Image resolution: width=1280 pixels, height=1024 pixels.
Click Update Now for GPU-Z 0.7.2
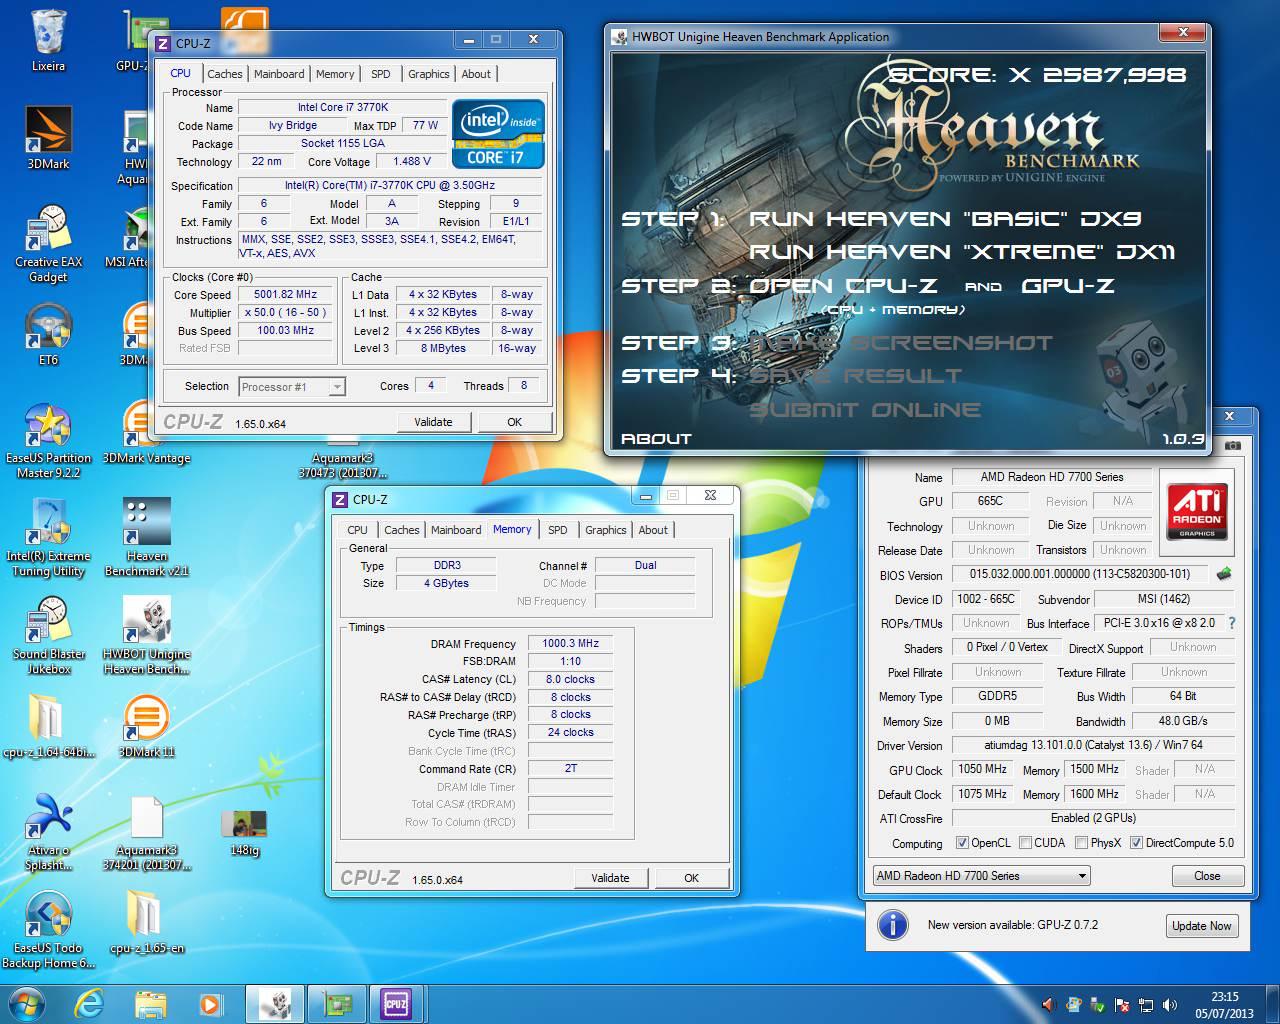pos(1201,926)
